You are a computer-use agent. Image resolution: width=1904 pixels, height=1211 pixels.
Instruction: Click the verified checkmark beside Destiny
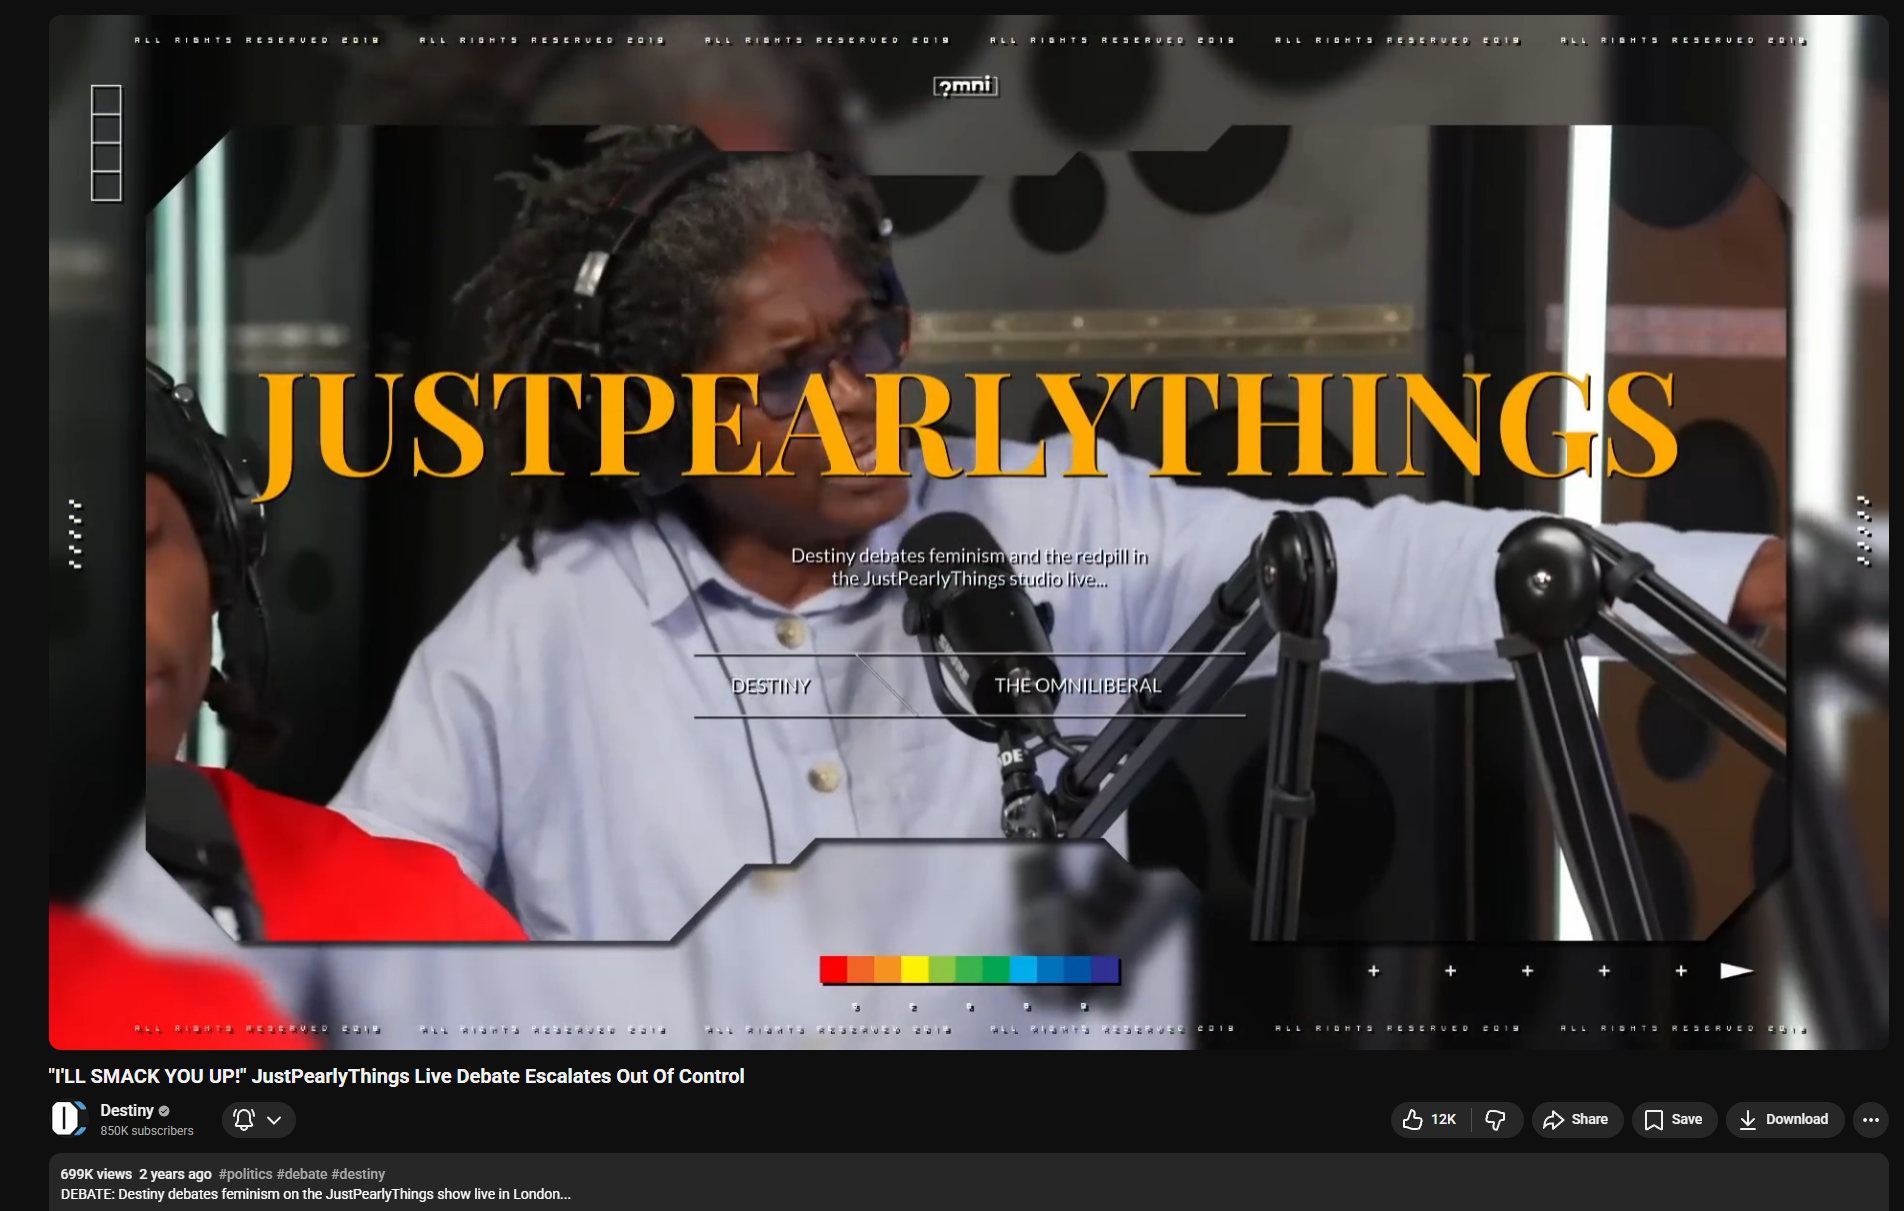coord(163,1110)
